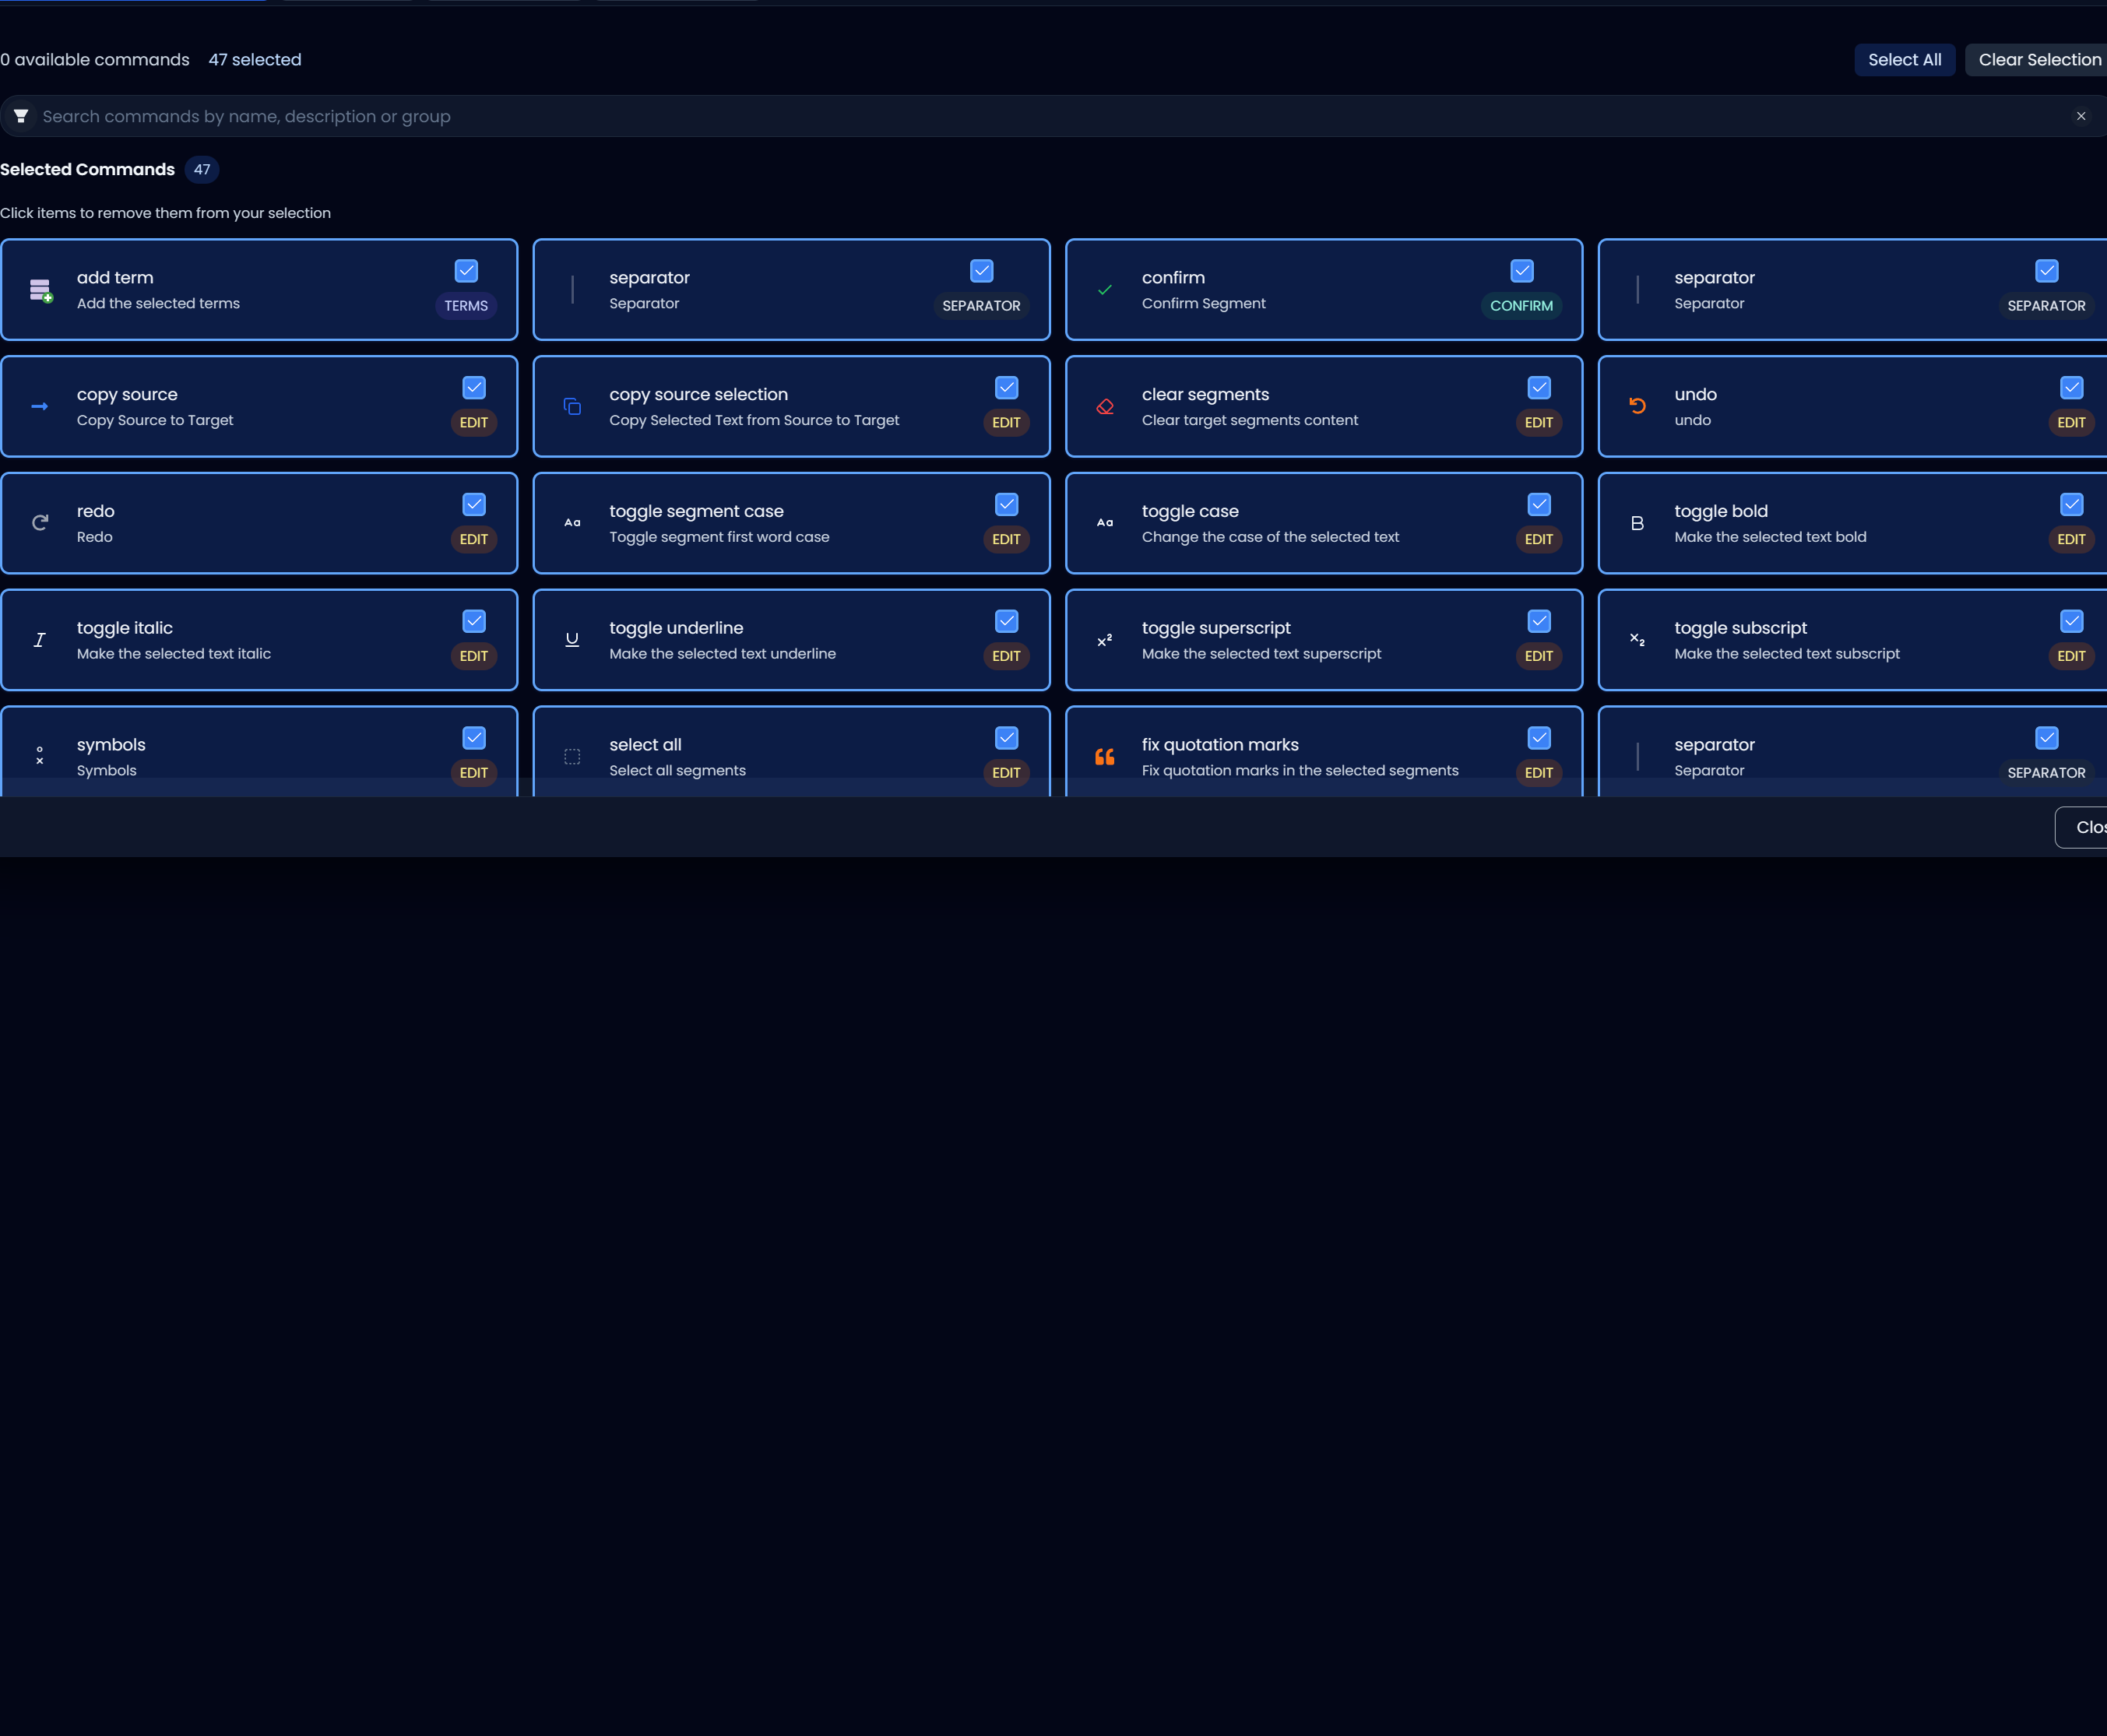Switch to the third tab at the top
2107x1736 pixels.
click(505, 3)
